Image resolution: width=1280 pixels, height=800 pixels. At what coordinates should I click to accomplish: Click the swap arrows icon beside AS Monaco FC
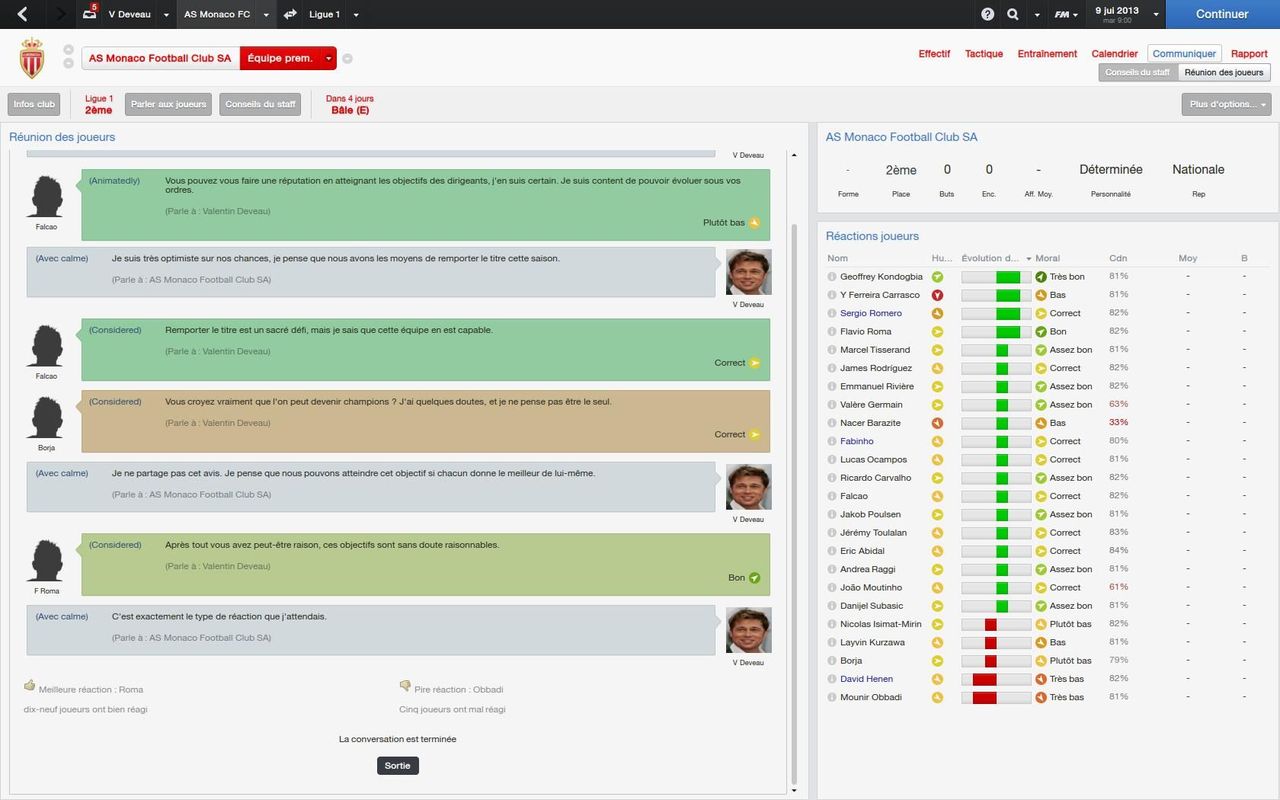point(290,14)
